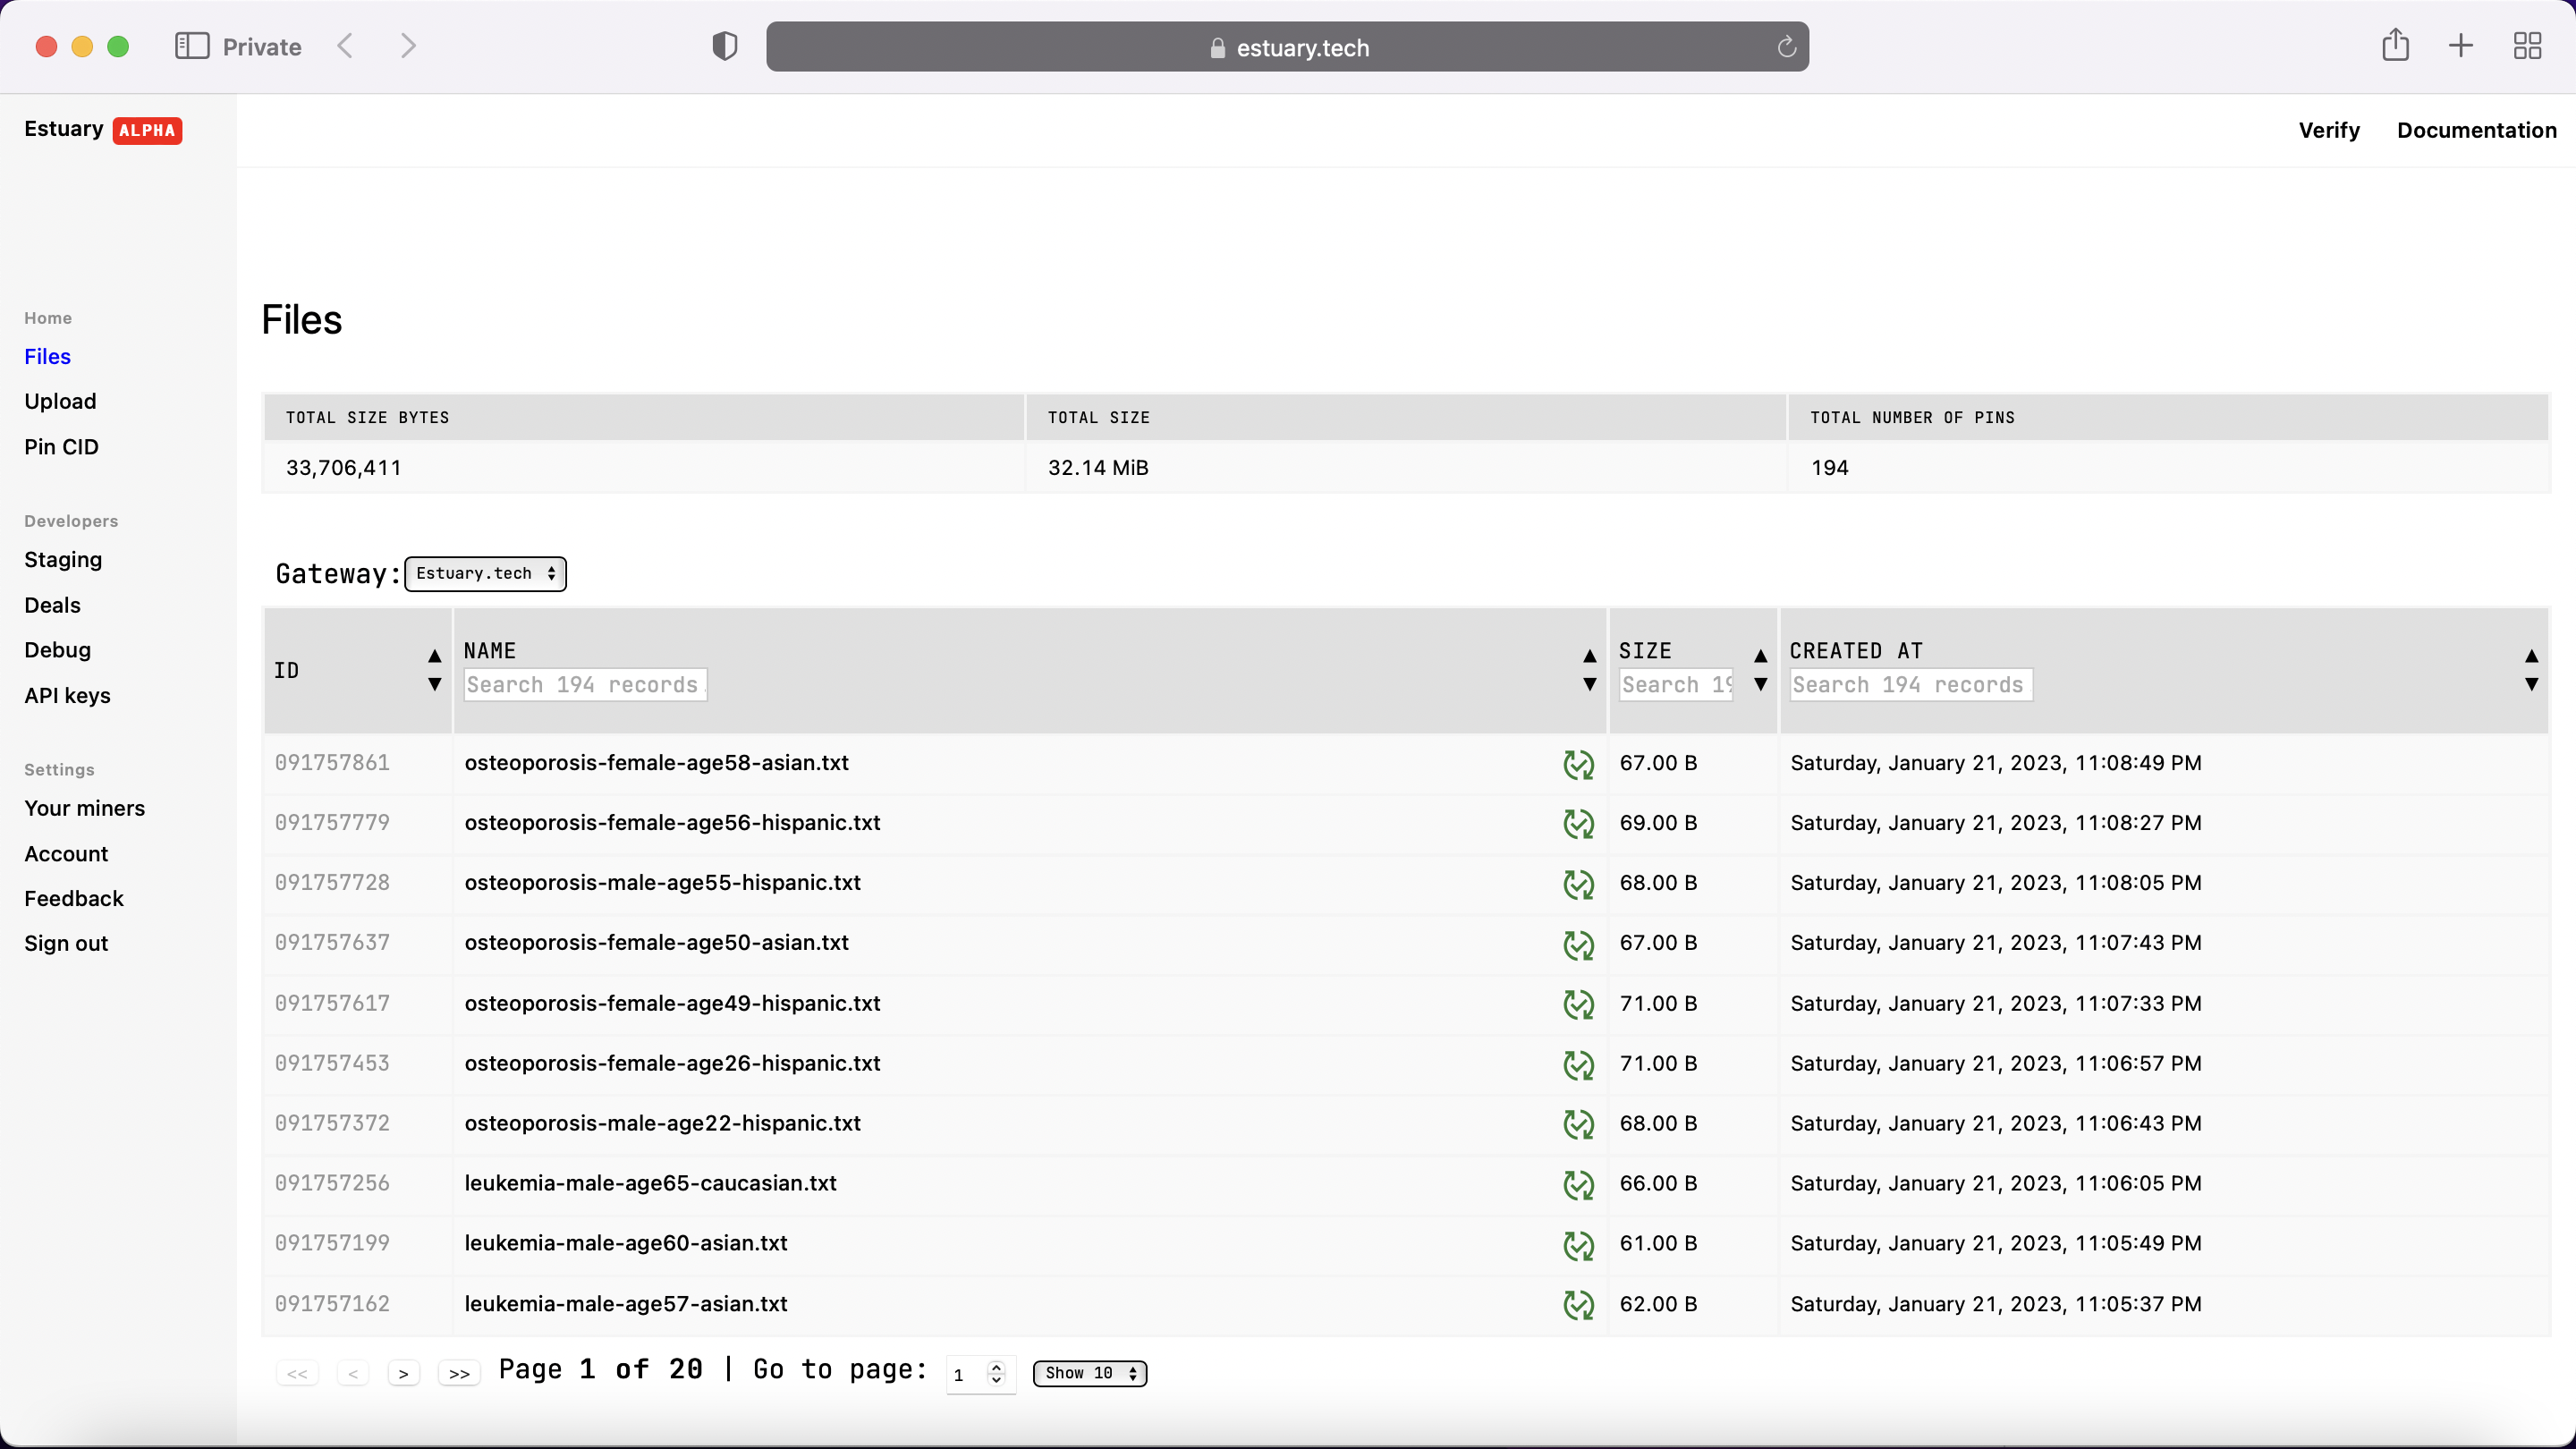Go to next page button
The width and height of the screenshot is (2576, 1449).
(403, 1374)
